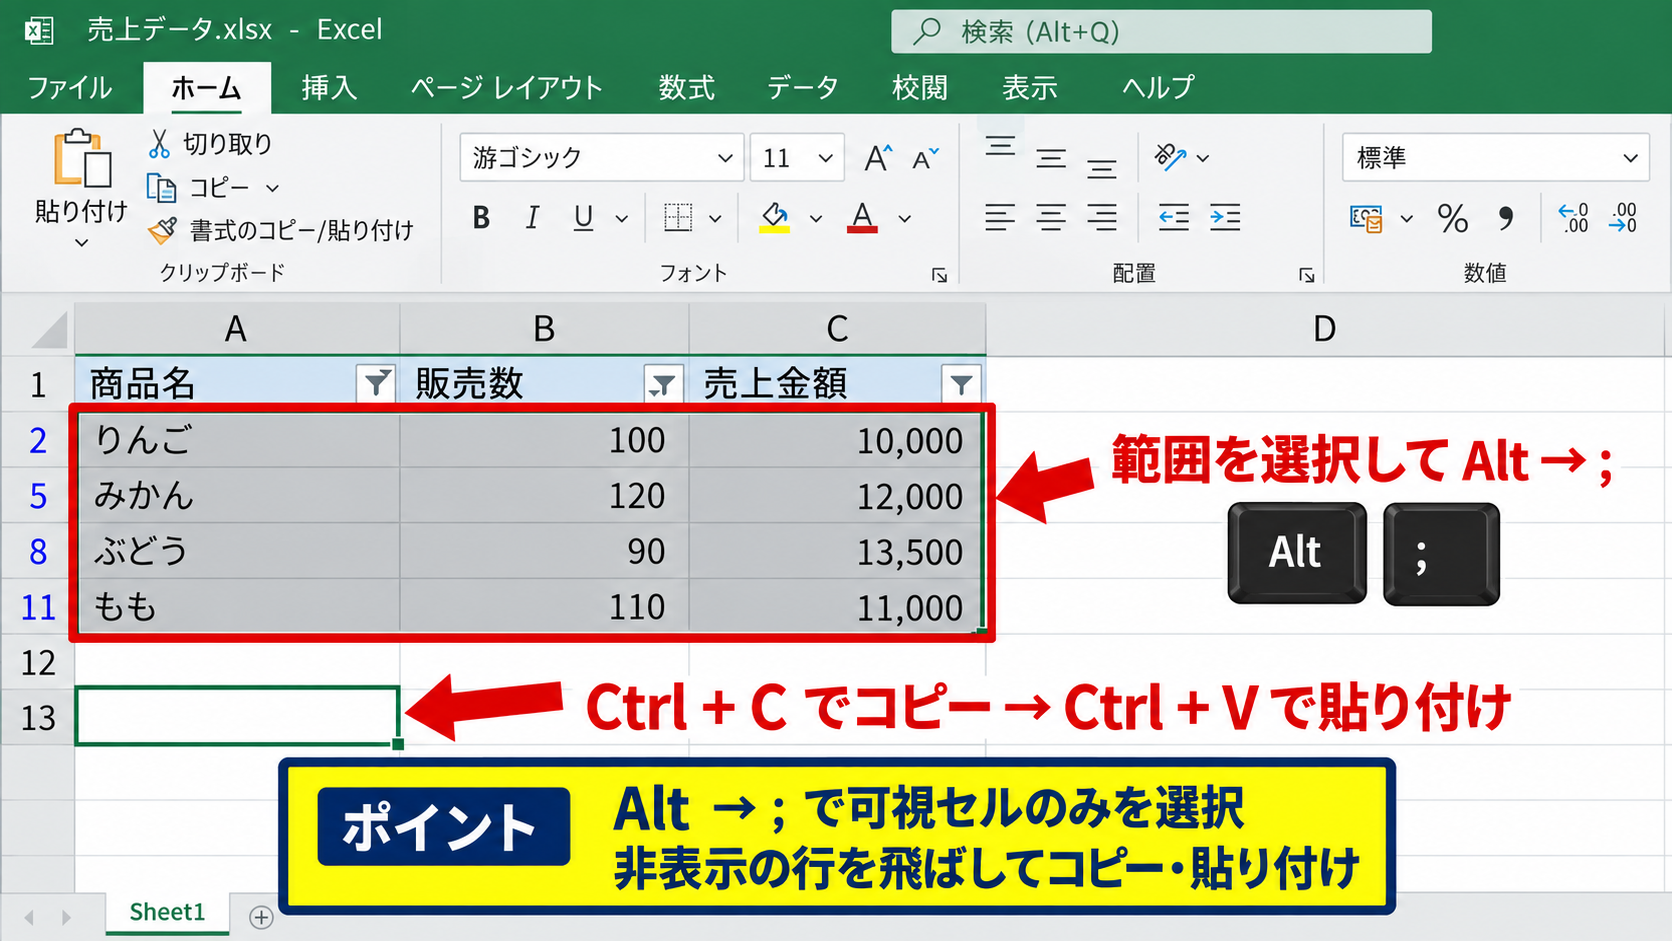Toggle italic formatting (I)

click(532, 217)
